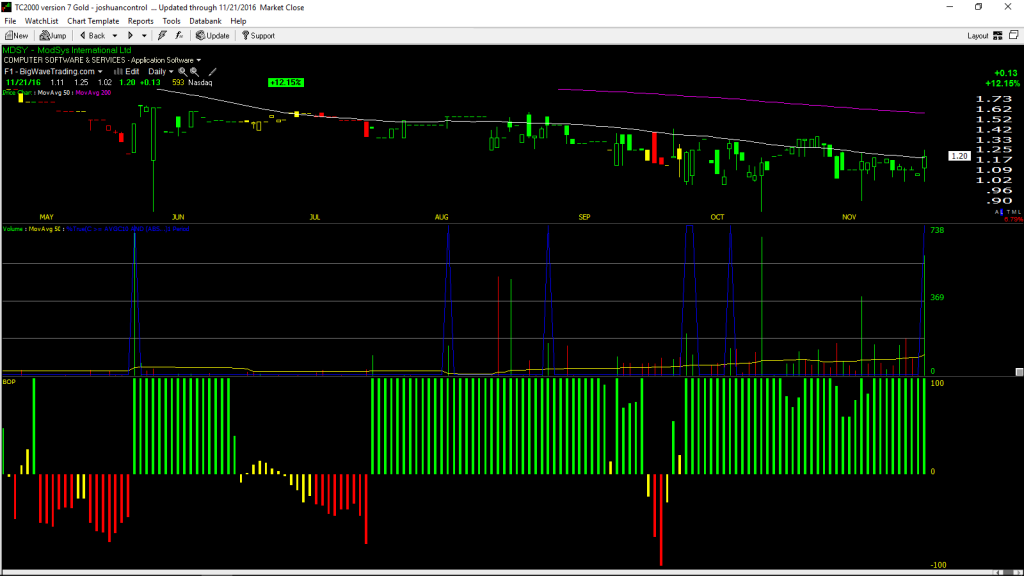Click the Volume indicator label
The height and width of the screenshot is (576, 1024).
tap(13, 229)
